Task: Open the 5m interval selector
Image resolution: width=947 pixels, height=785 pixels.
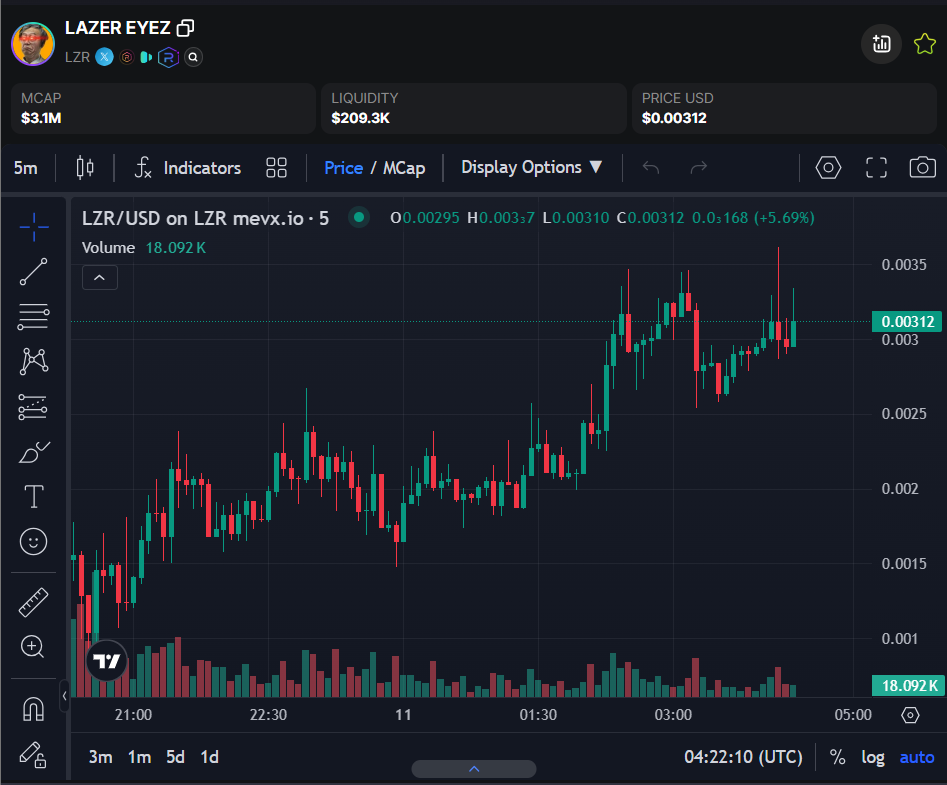Action: (25, 168)
